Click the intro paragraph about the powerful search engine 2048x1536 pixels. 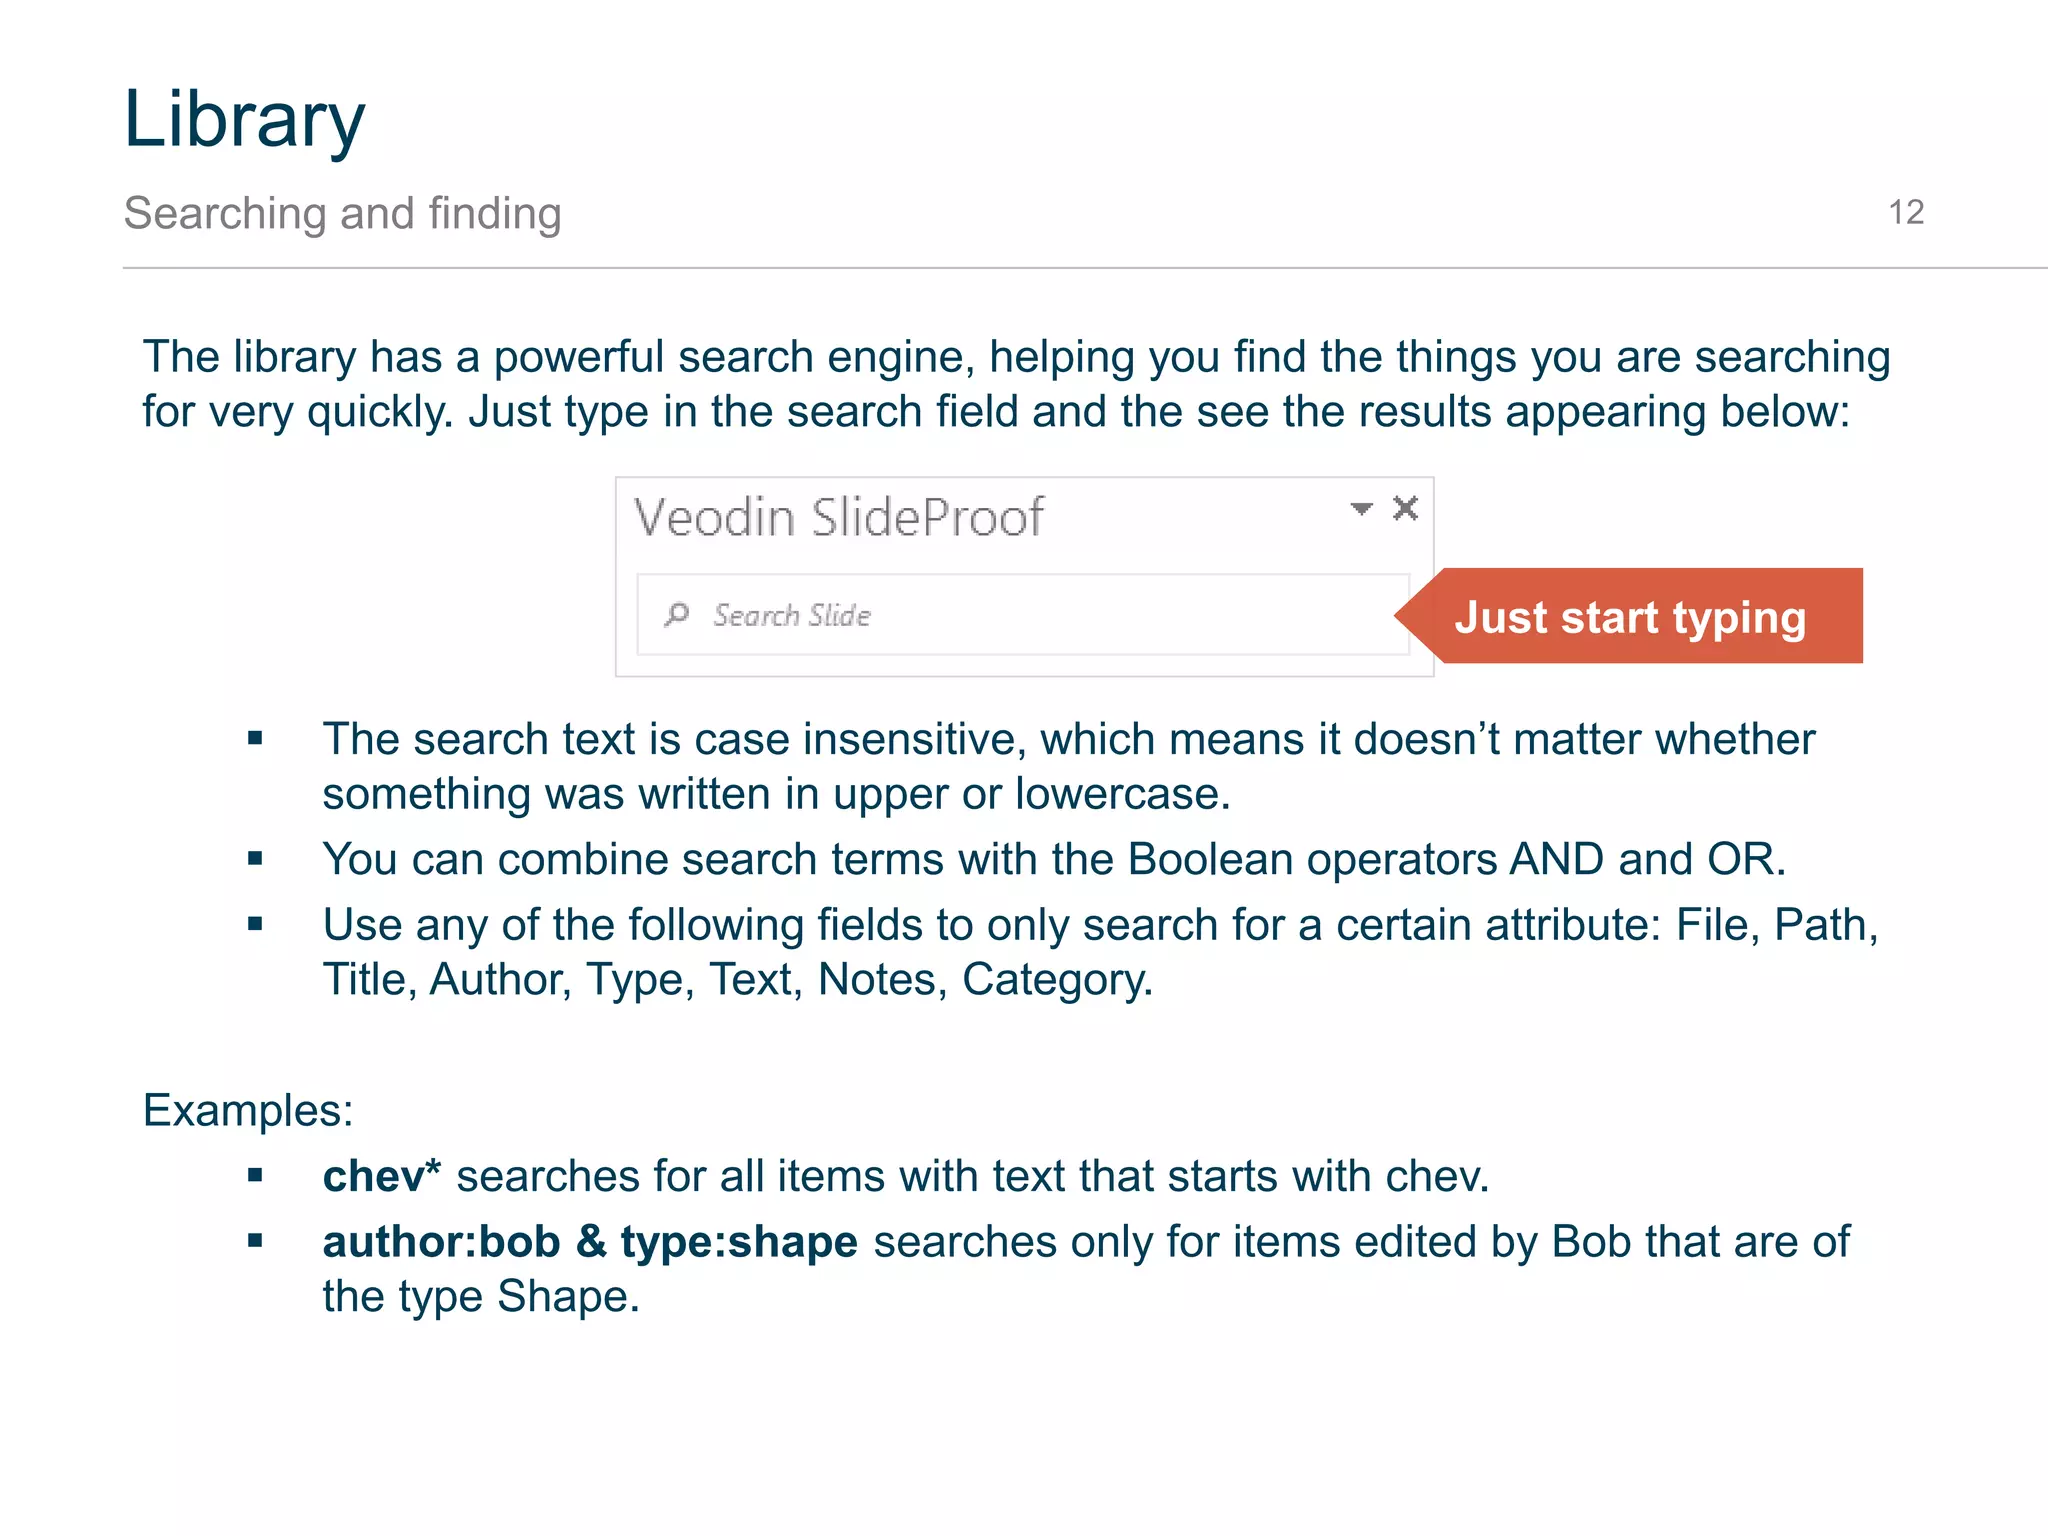[1015, 385]
